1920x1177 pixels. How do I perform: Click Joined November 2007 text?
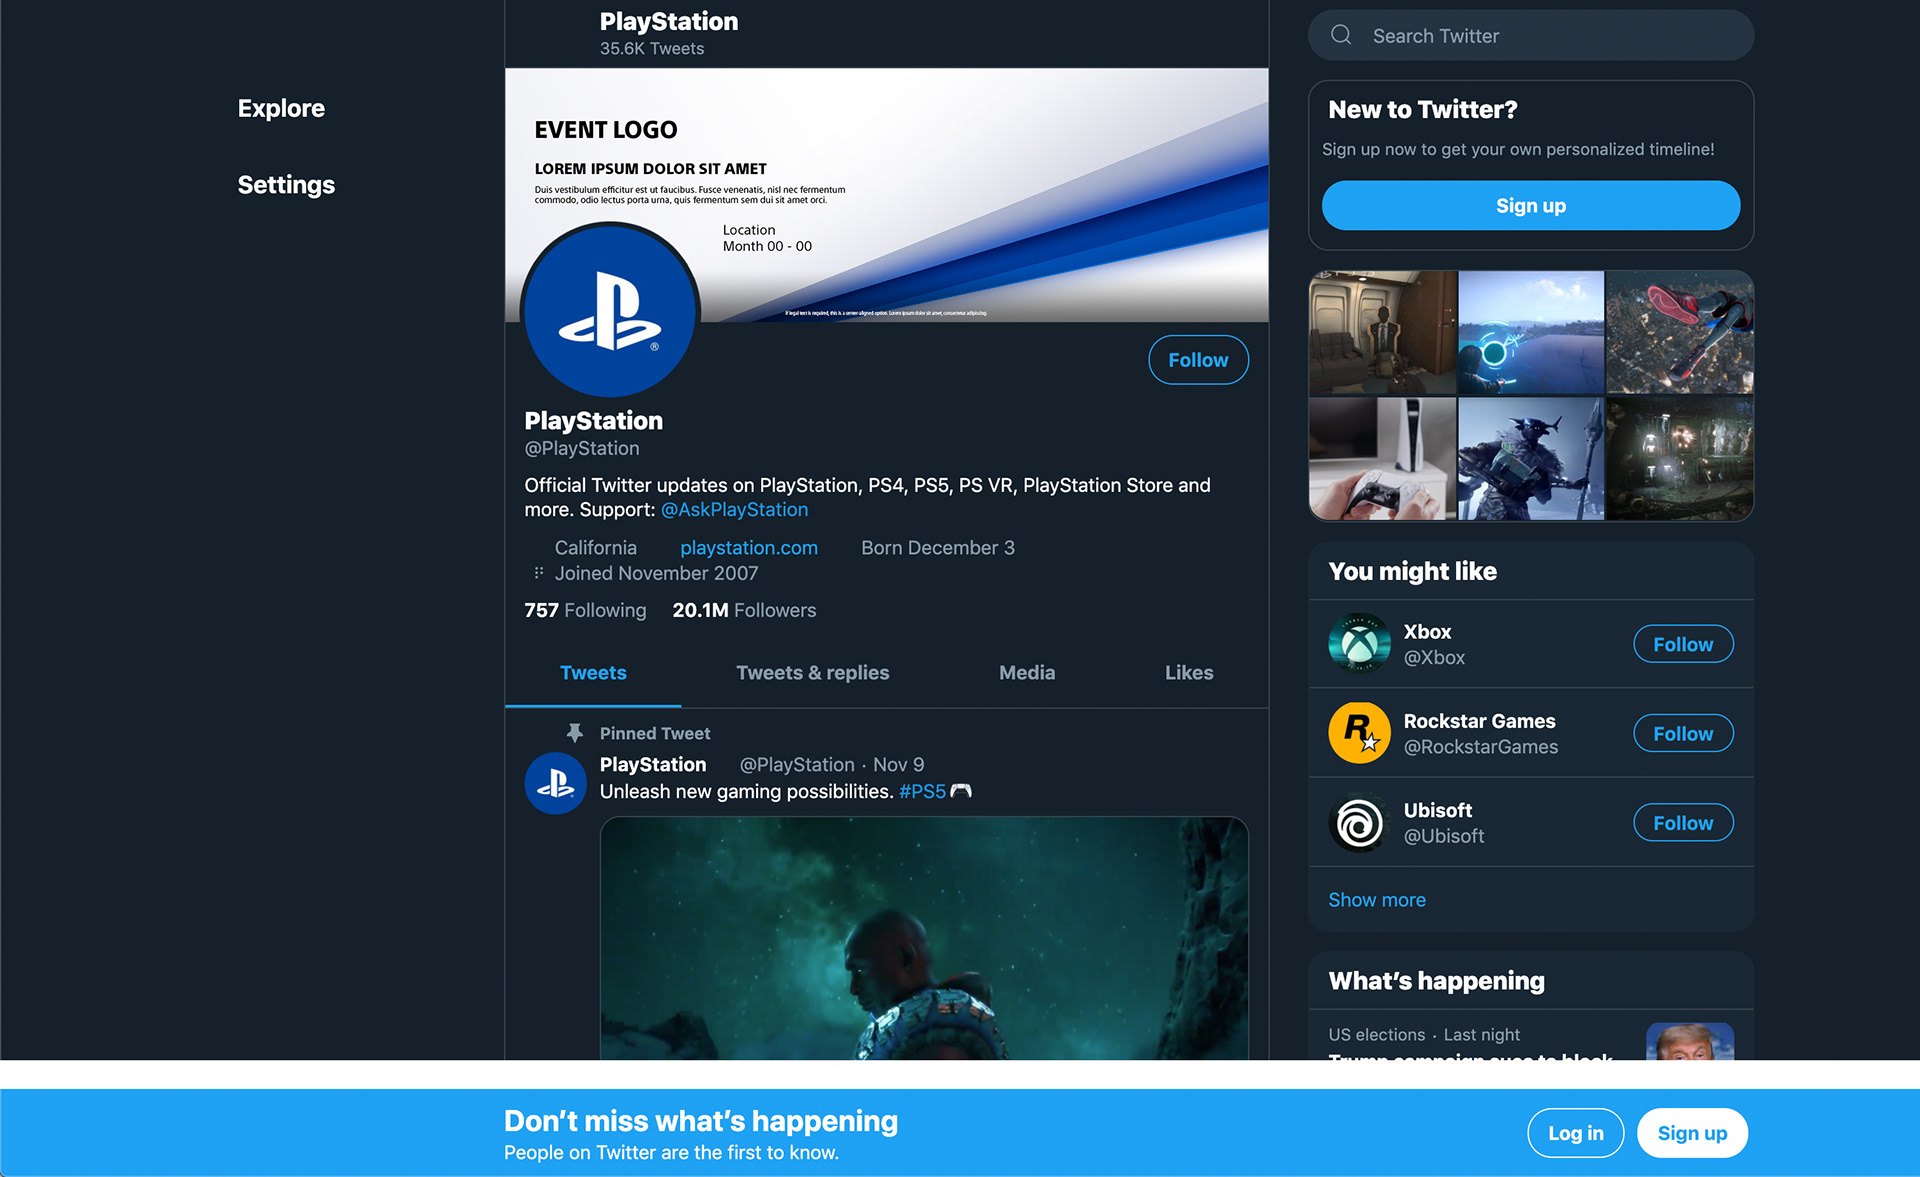(x=656, y=573)
